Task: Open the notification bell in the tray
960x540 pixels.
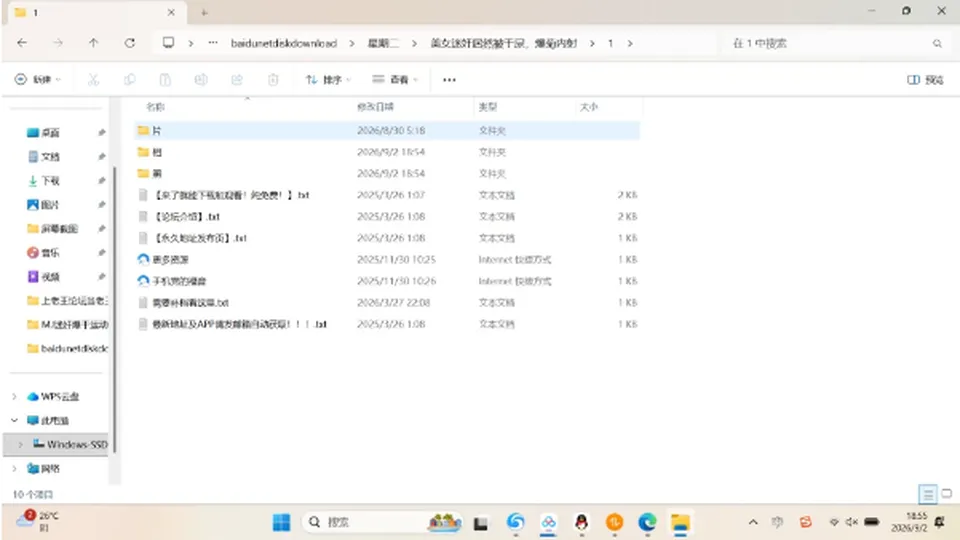Action: 940,522
